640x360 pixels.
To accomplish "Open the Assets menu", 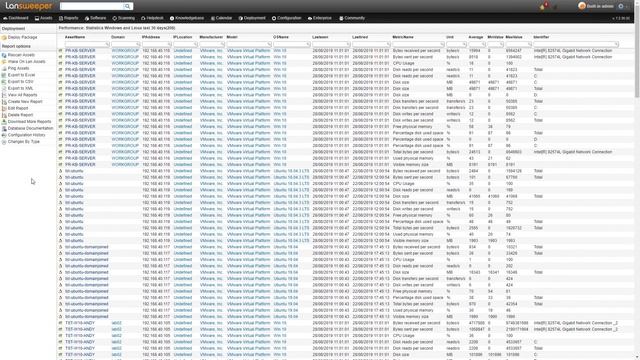I will point(43,18).
